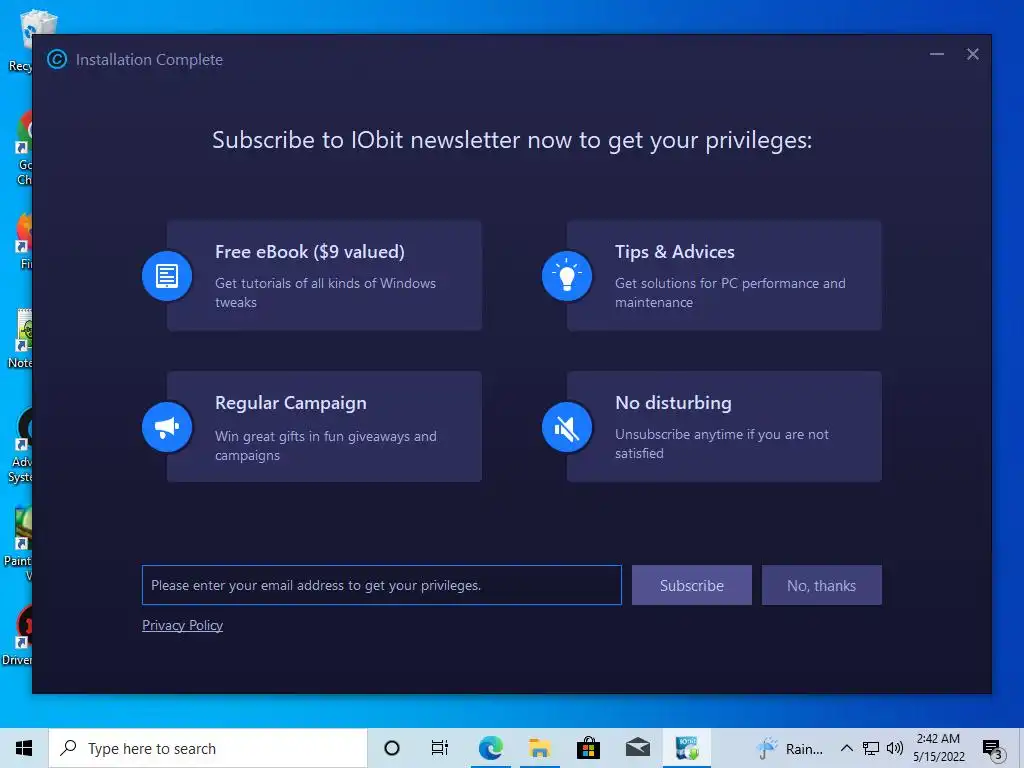Click the IObit logo in title bar
Viewport: 1024px width, 768px height.
pos(57,59)
